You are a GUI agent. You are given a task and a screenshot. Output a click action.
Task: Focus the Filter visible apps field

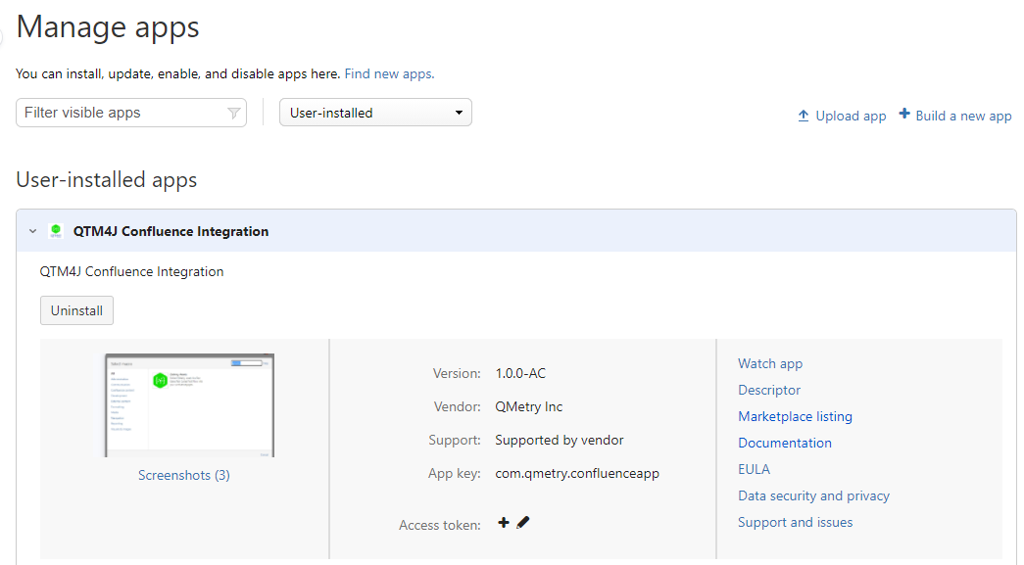(131, 112)
